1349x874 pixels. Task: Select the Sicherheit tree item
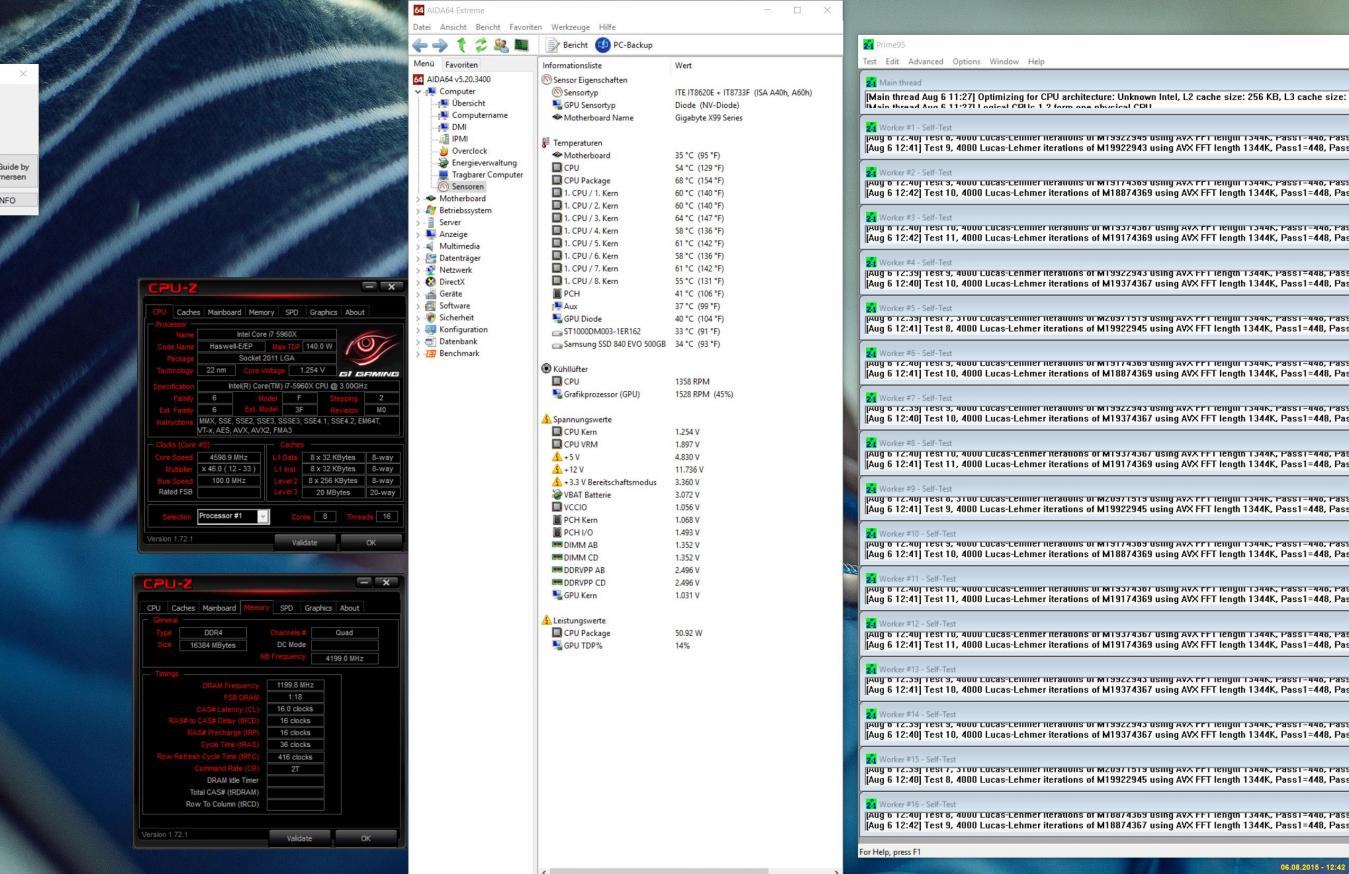(x=450, y=318)
